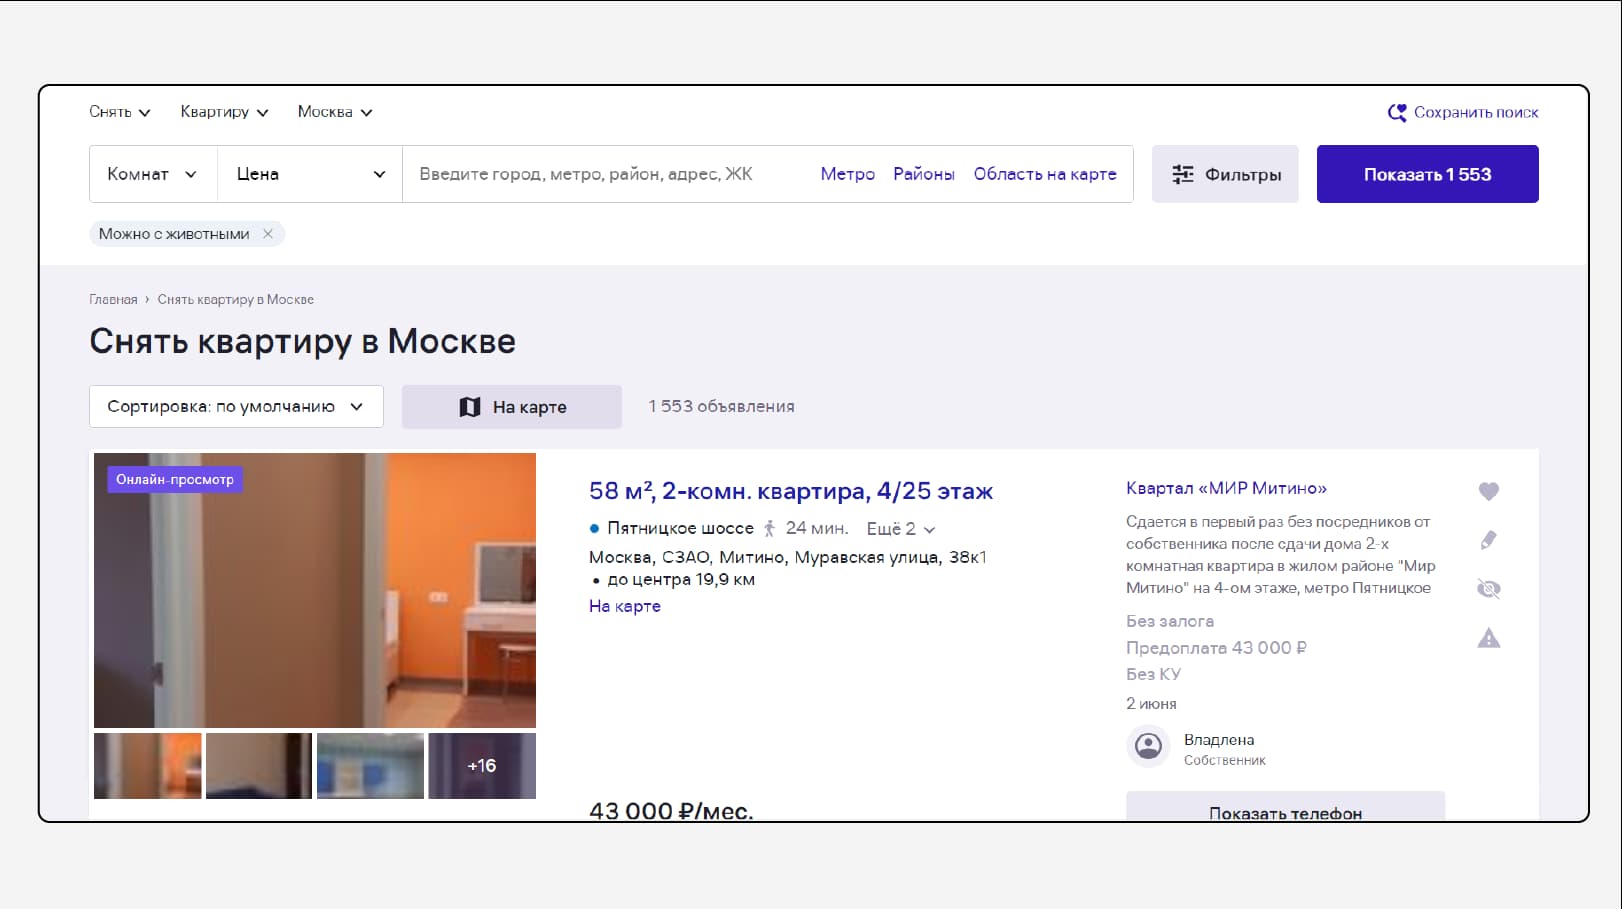Open main apartment photo

315,590
